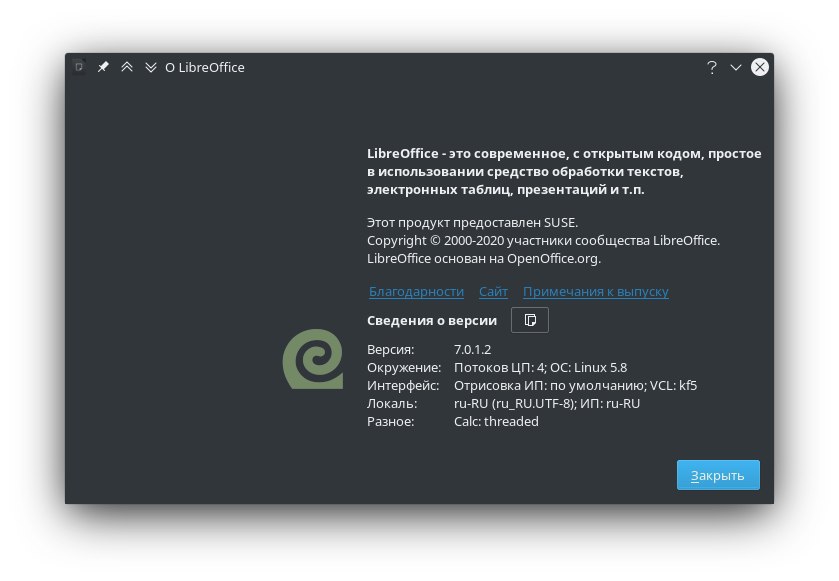This screenshot has width=839, height=581.
Task: Toggle keep-above with double up-arrow icon
Action: pos(127,67)
